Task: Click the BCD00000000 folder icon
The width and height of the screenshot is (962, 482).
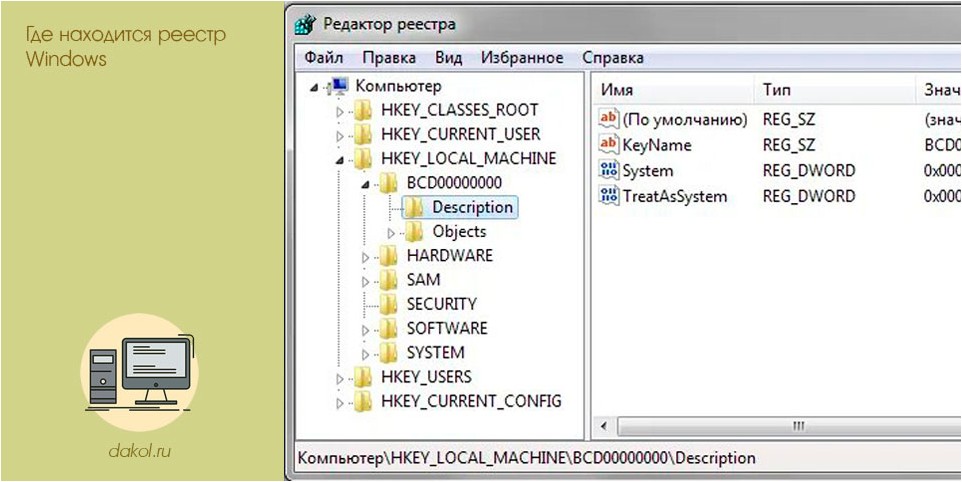Action: point(388,183)
